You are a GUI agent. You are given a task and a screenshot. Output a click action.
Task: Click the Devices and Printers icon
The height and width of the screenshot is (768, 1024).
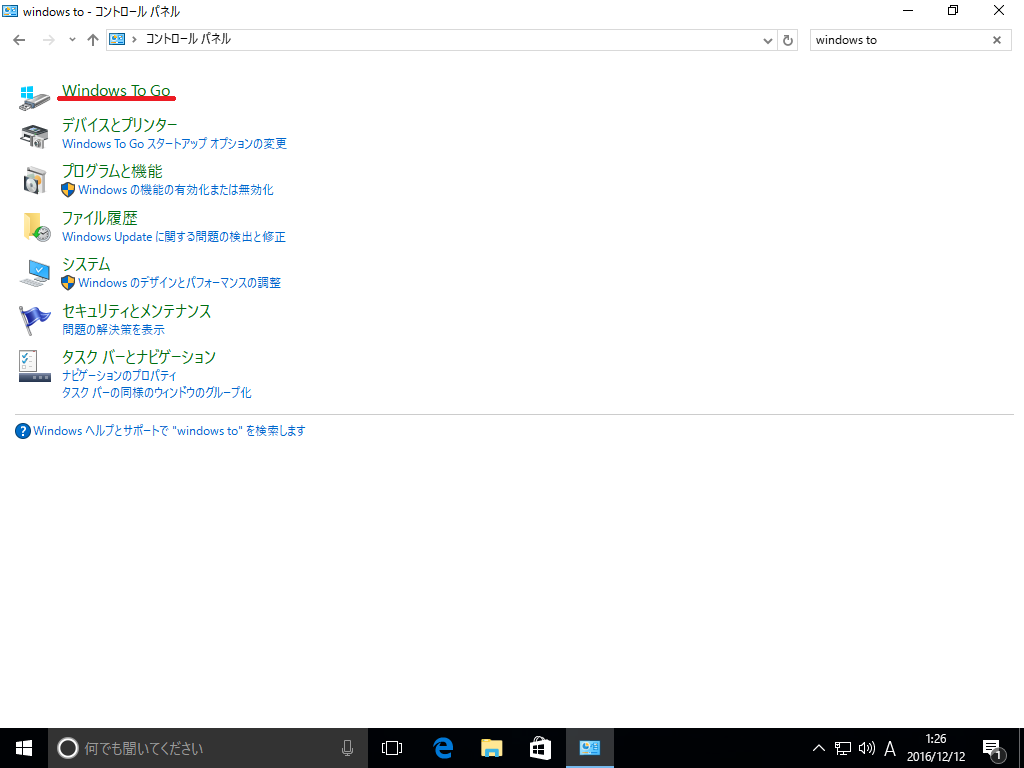click(35, 136)
